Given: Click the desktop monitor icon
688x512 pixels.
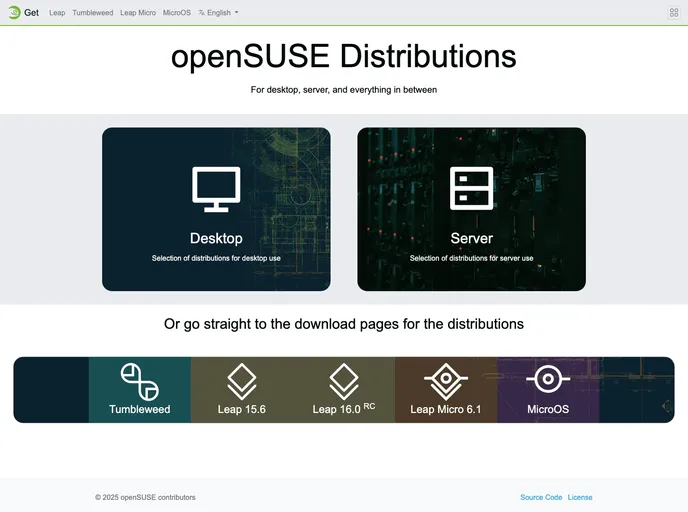Looking at the screenshot, I should pyautogui.click(x=216, y=189).
